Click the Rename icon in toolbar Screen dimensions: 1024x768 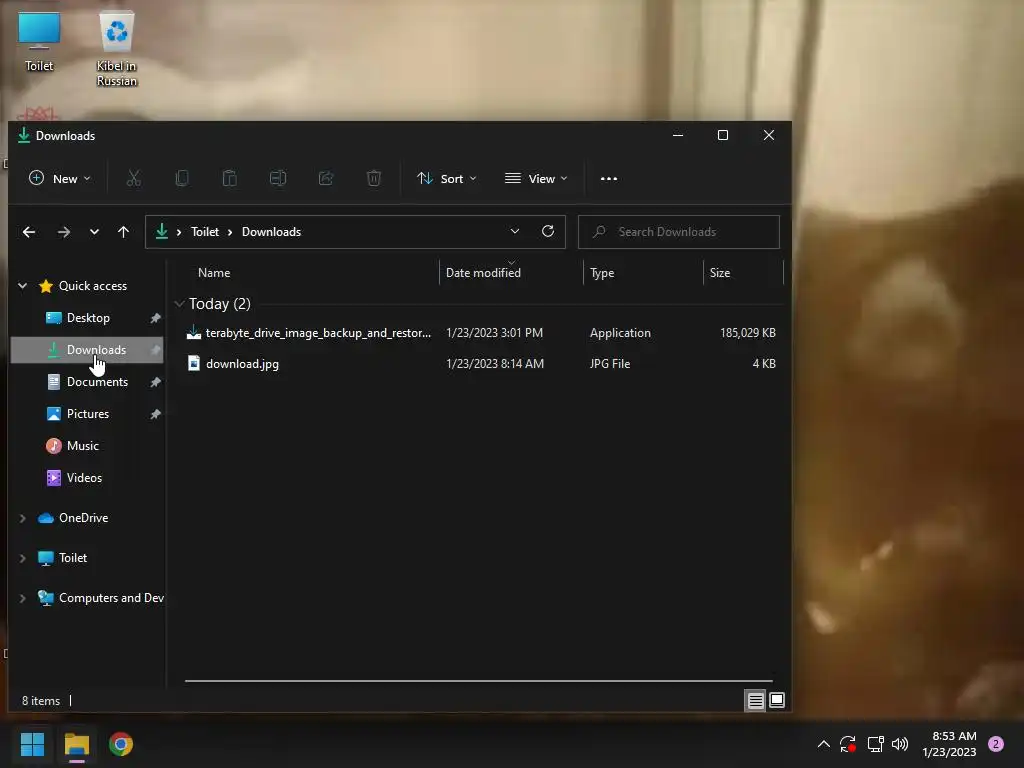[x=278, y=178]
